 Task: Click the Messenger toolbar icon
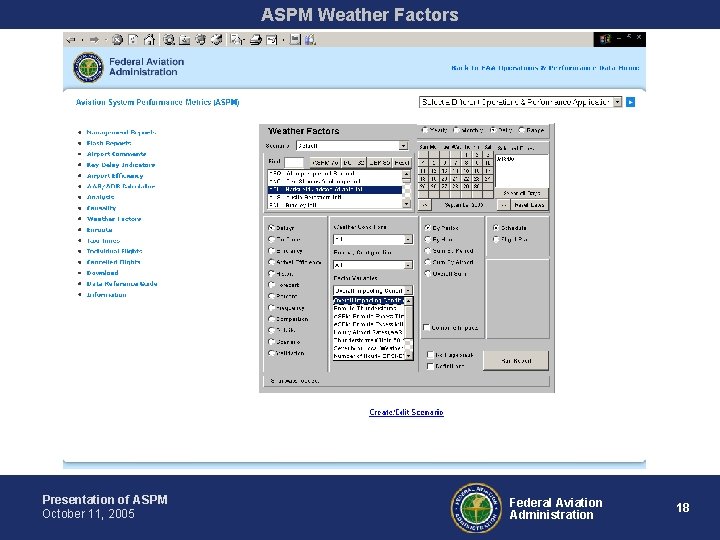click(310, 40)
